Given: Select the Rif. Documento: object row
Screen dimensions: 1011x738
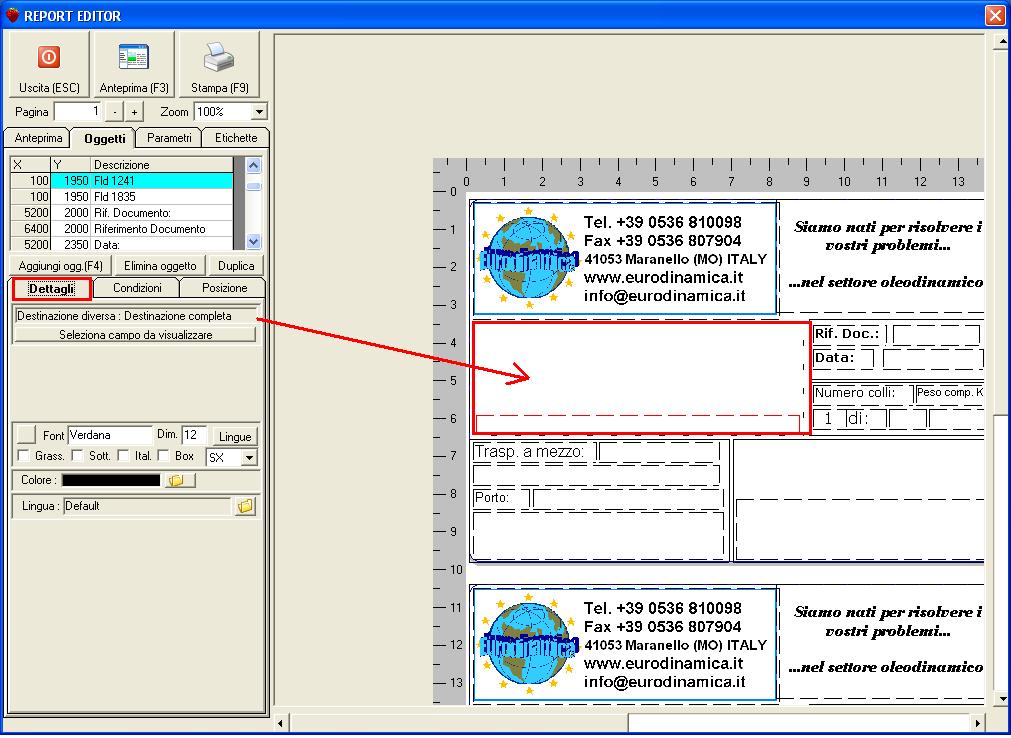Looking at the screenshot, I should point(122,213).
